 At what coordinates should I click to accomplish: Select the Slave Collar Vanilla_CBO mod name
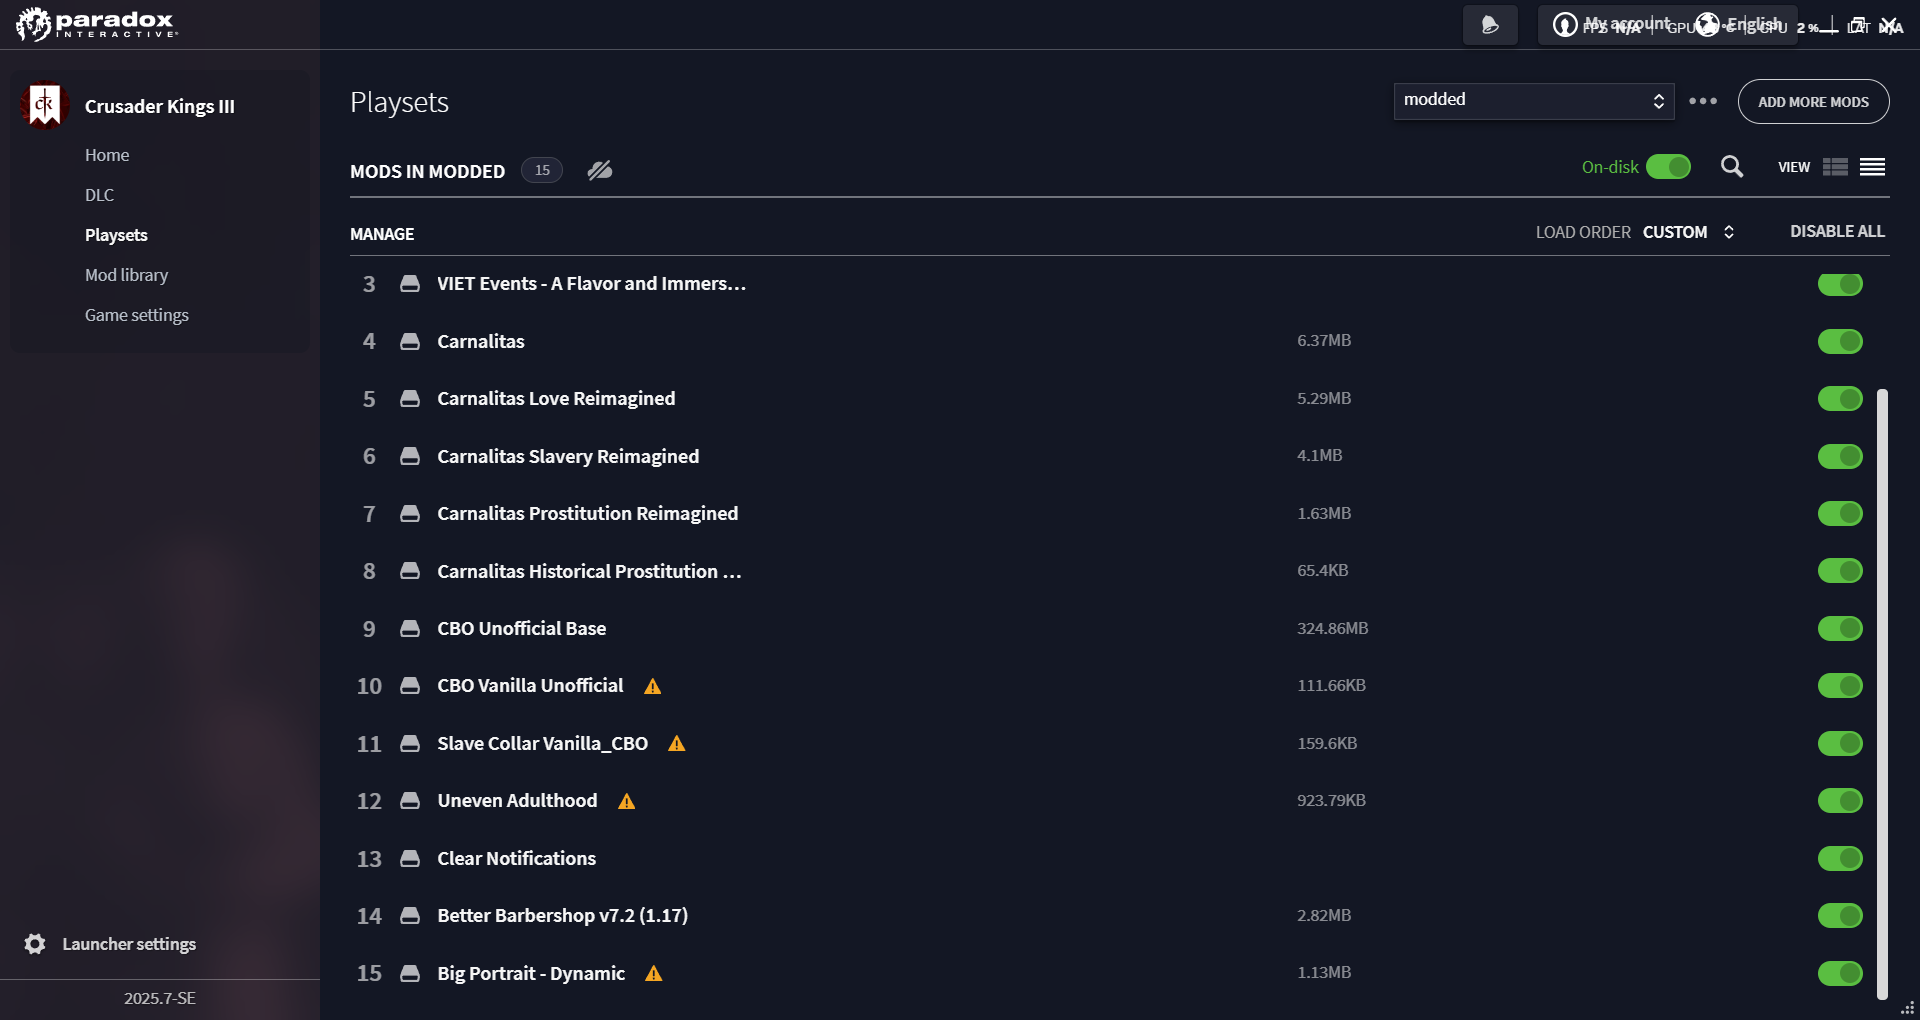542,743
